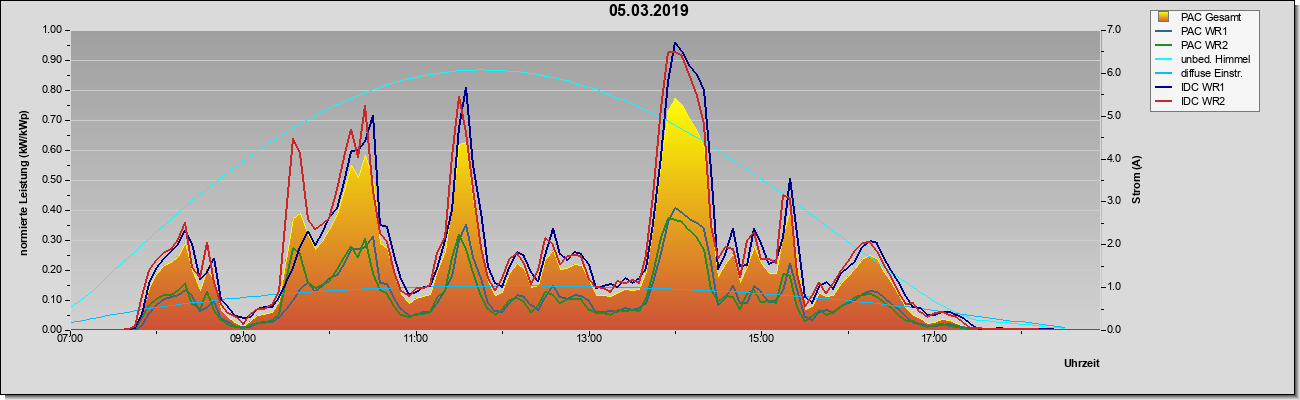Click the Uhrzeit axis title
This screenshot has height=400, width=1300.
click(x=1081, y=364)
